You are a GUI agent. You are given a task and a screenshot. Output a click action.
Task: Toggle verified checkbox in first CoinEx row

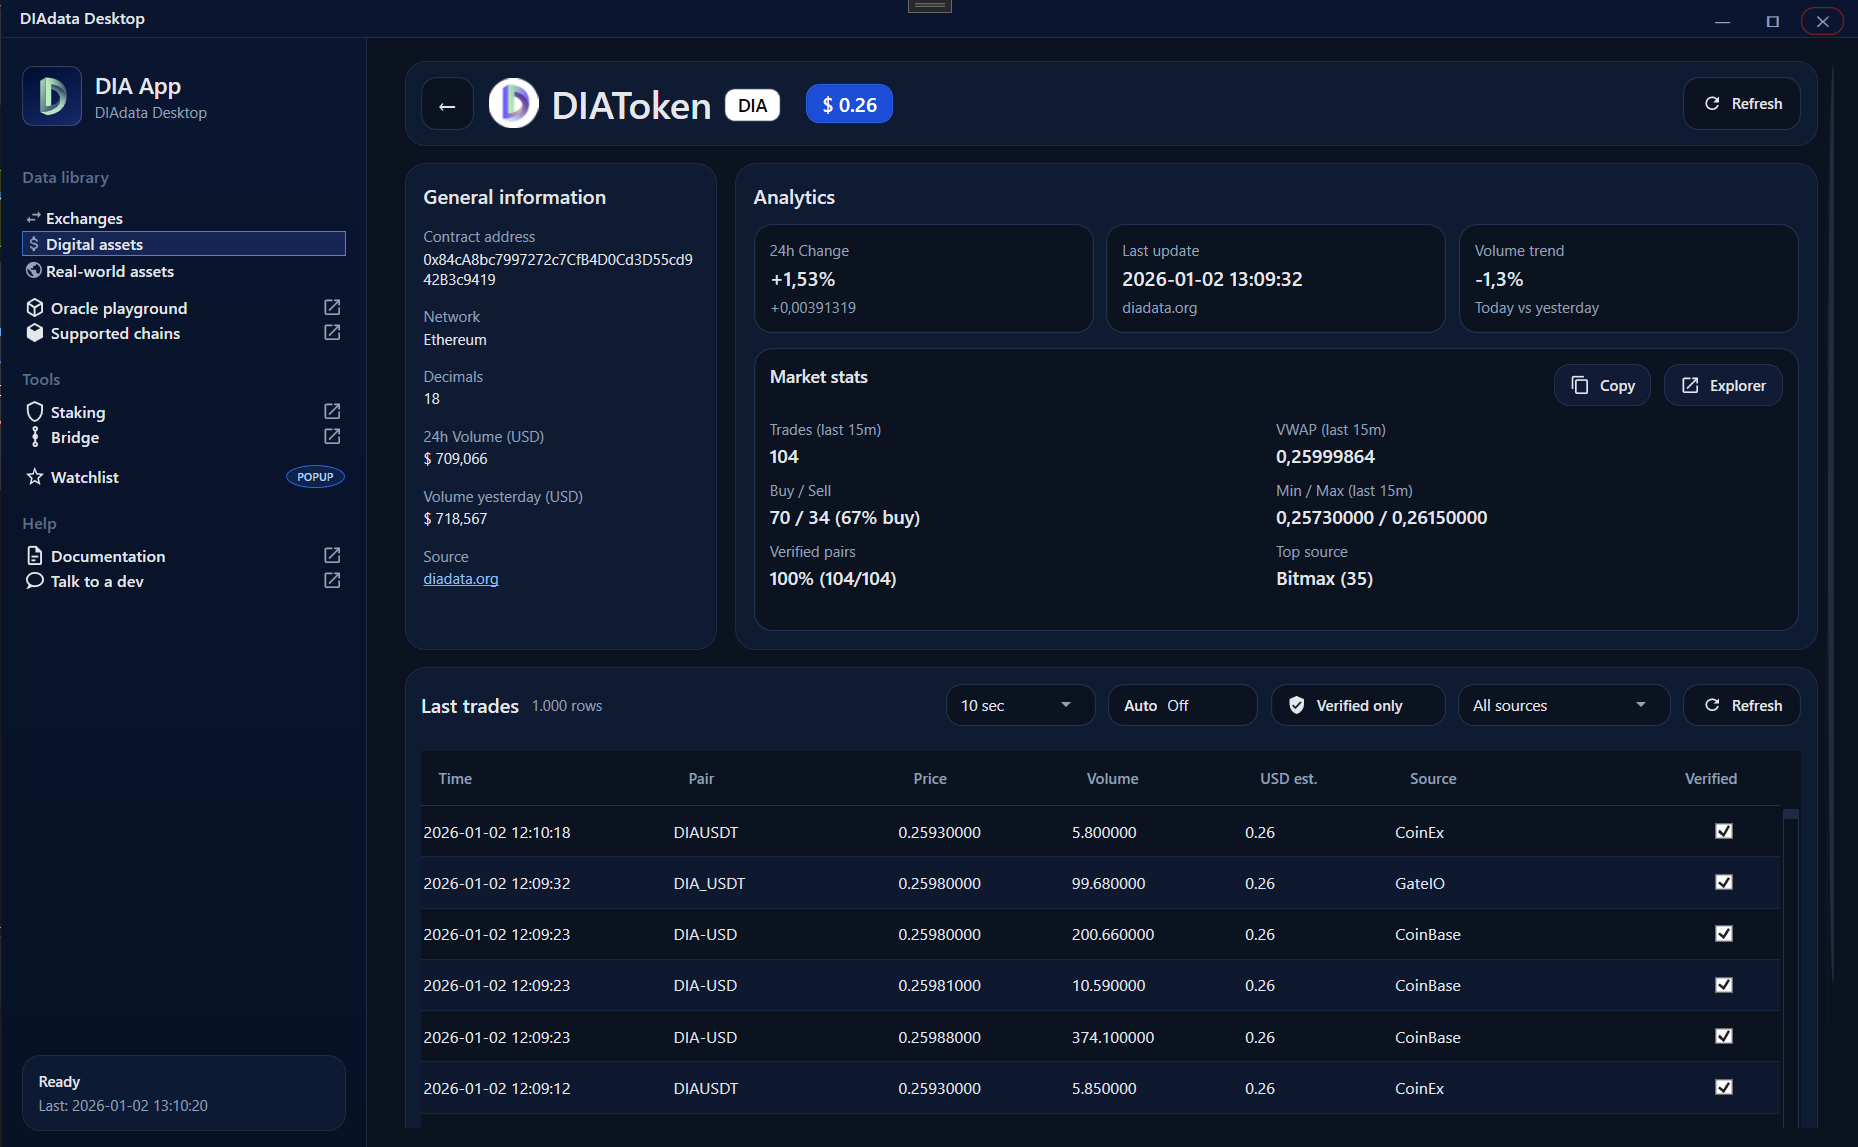[1723, 831]
